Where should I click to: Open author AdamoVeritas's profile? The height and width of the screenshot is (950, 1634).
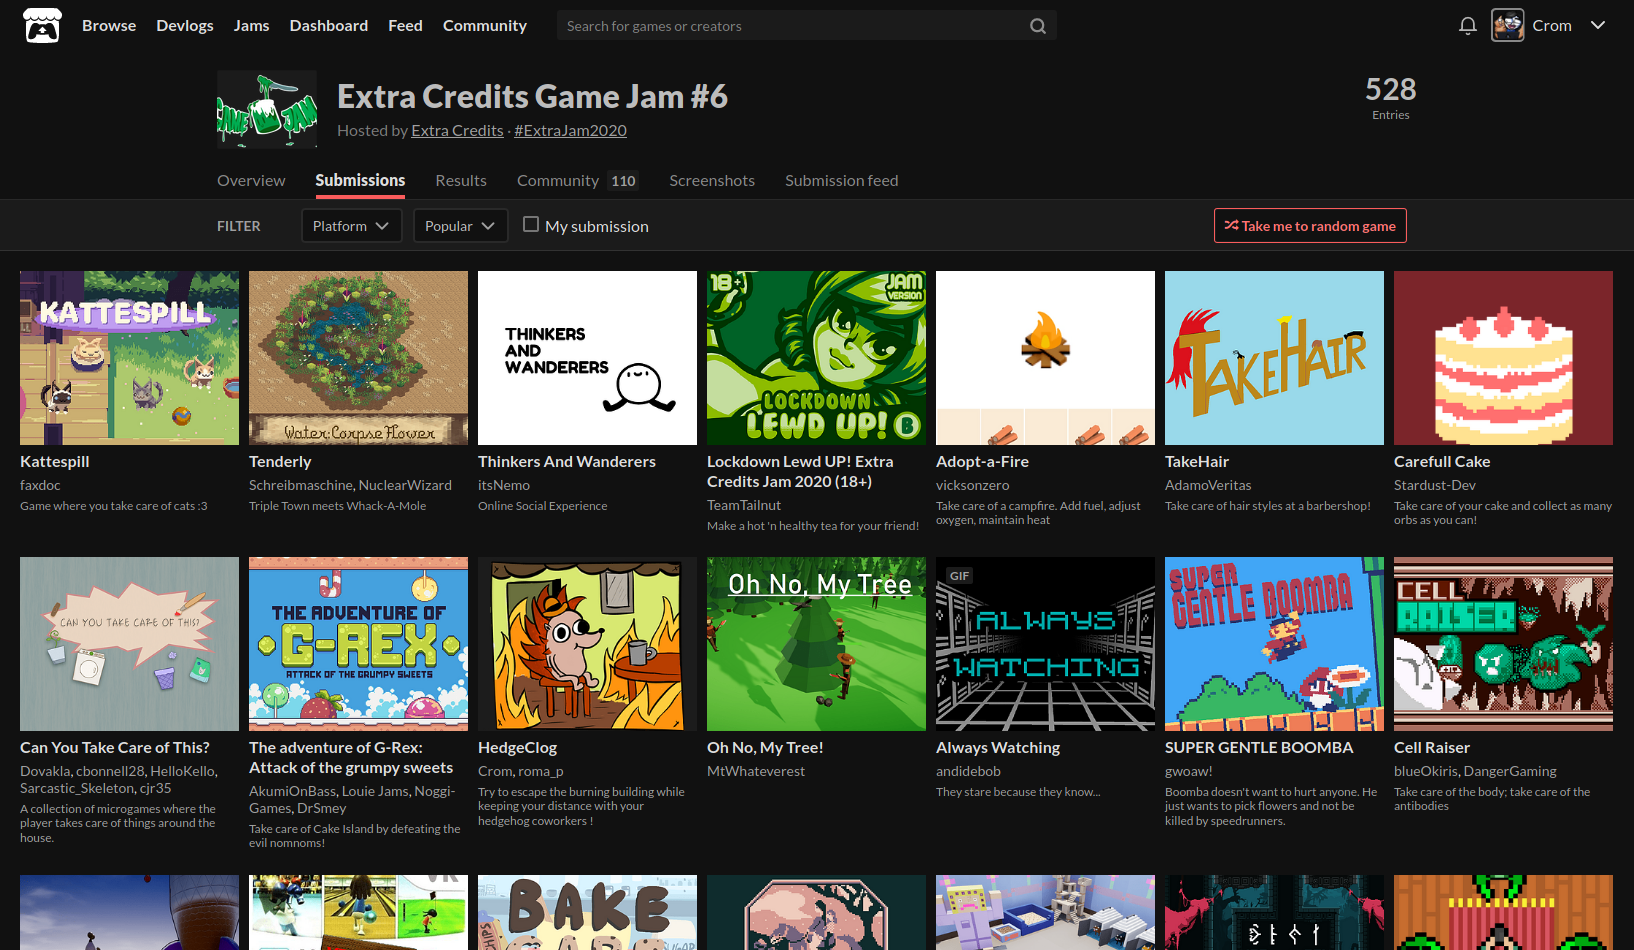pos(1208,485)
